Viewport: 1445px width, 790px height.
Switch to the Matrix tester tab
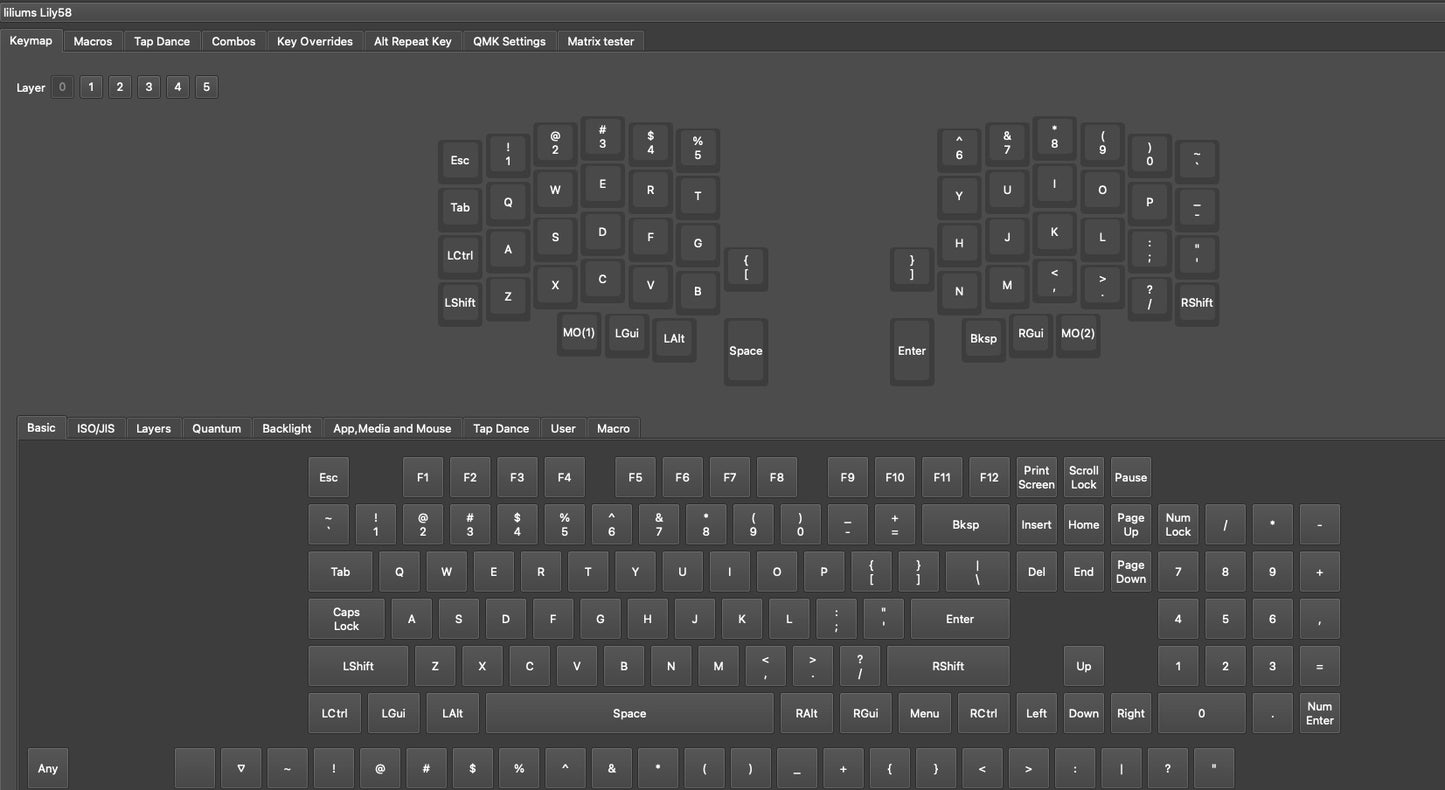601,41
